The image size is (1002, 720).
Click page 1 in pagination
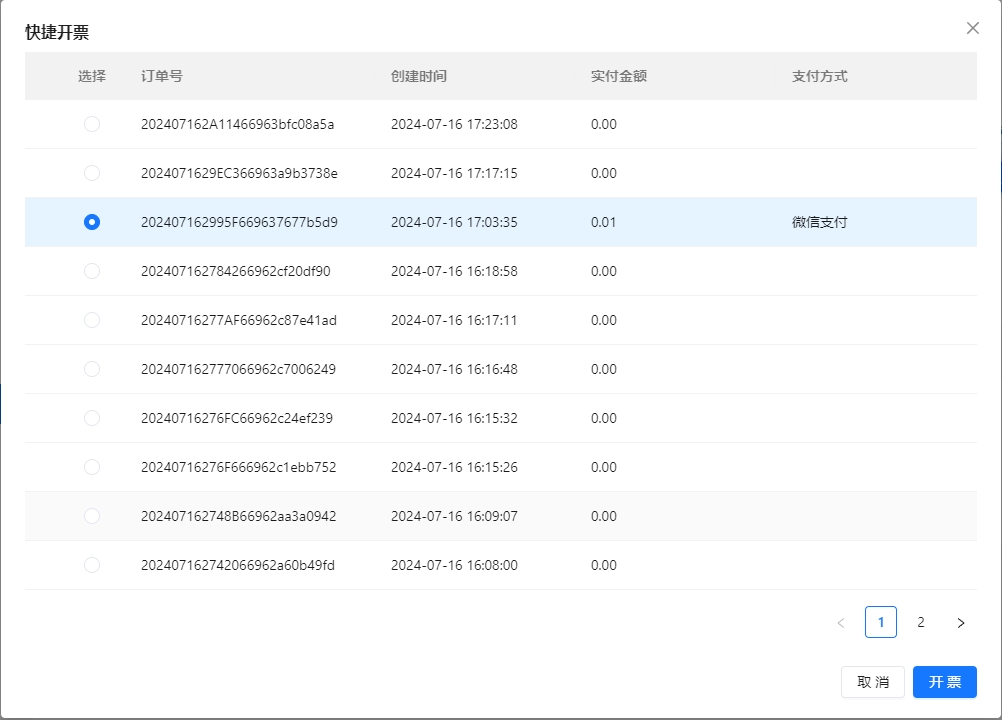(880, 623)
